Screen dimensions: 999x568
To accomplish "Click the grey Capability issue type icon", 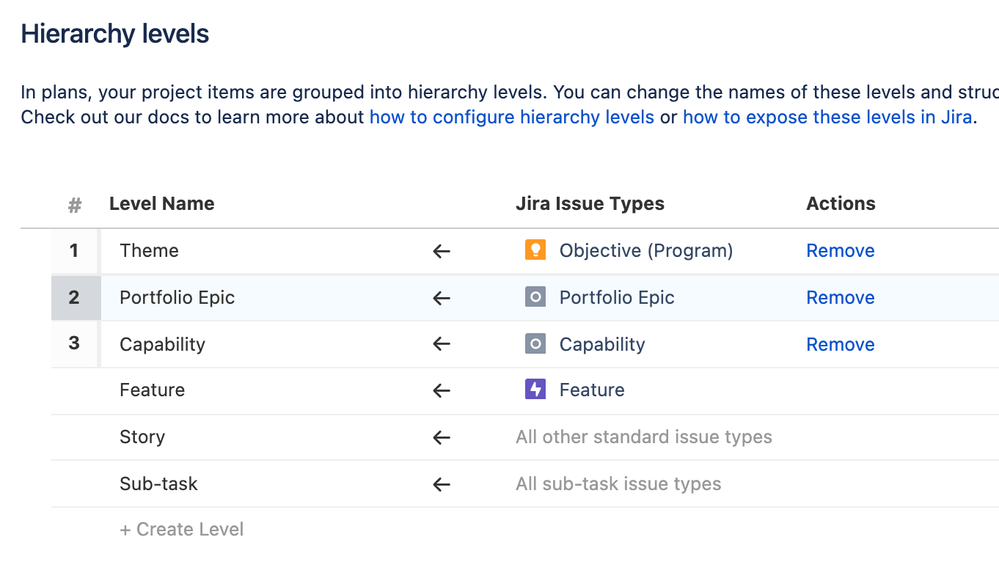I will 535,344.
